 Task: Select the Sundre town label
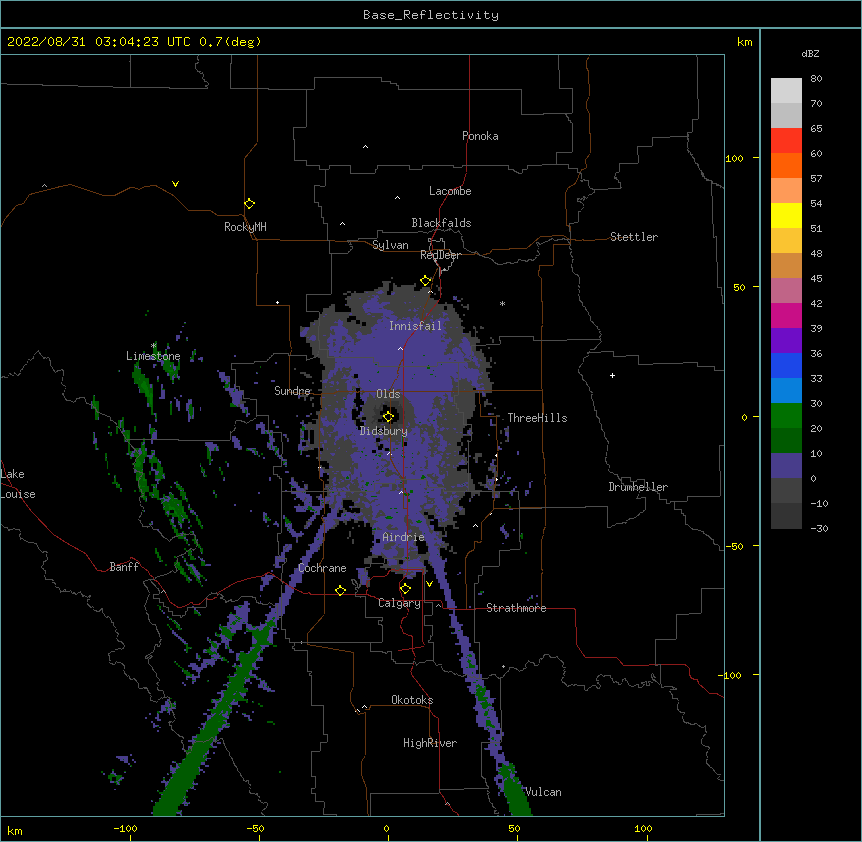pos(292,391)
